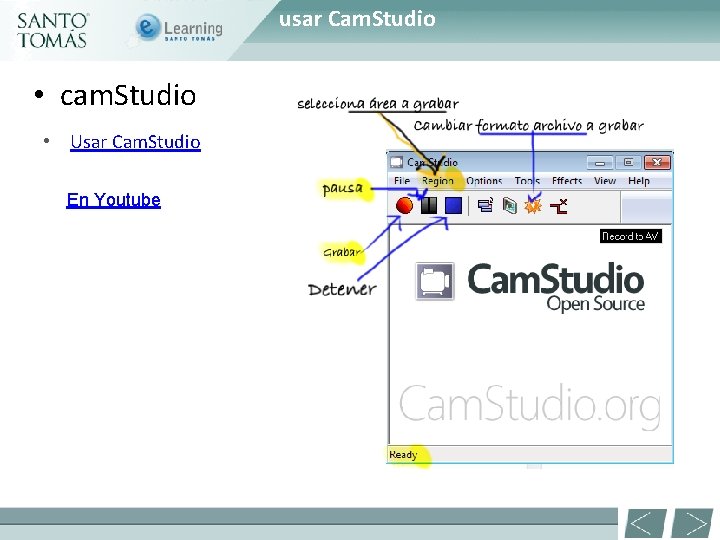Click the camStudio bullet heading
Image resolution: width=720 pixels, height=540 pixels.
tap(128, 96)
